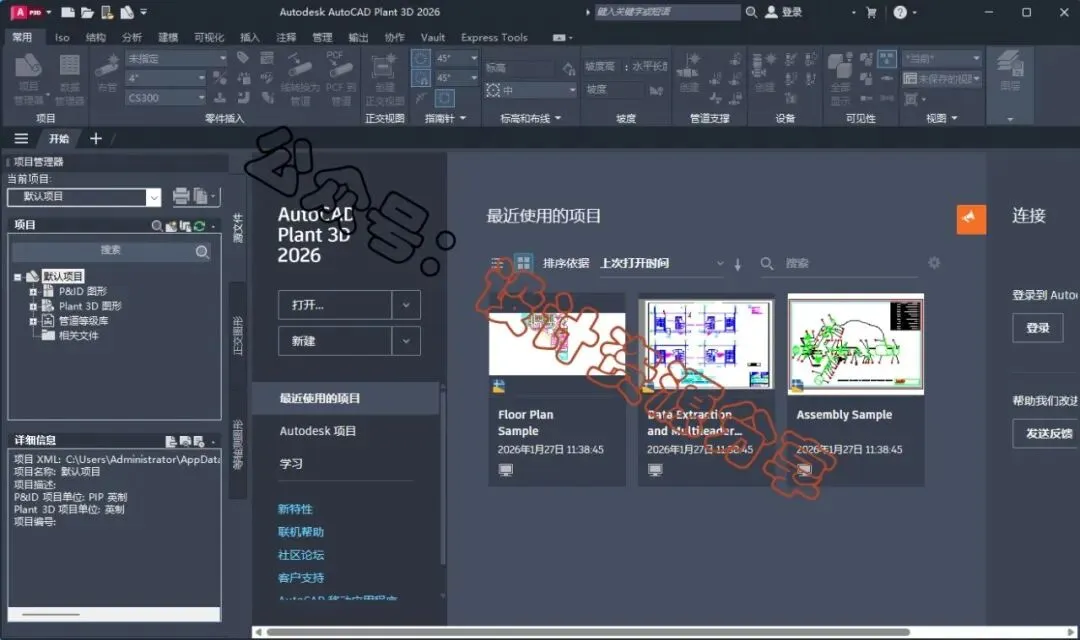Open the Iso ribbon tab

coord(62,37)
